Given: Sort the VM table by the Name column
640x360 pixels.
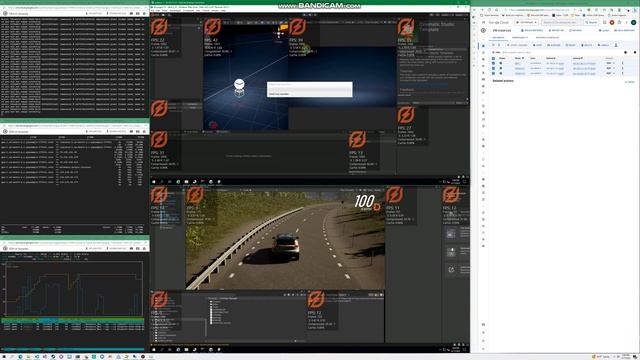Looking at the screenshot, I should coord(518,58).
